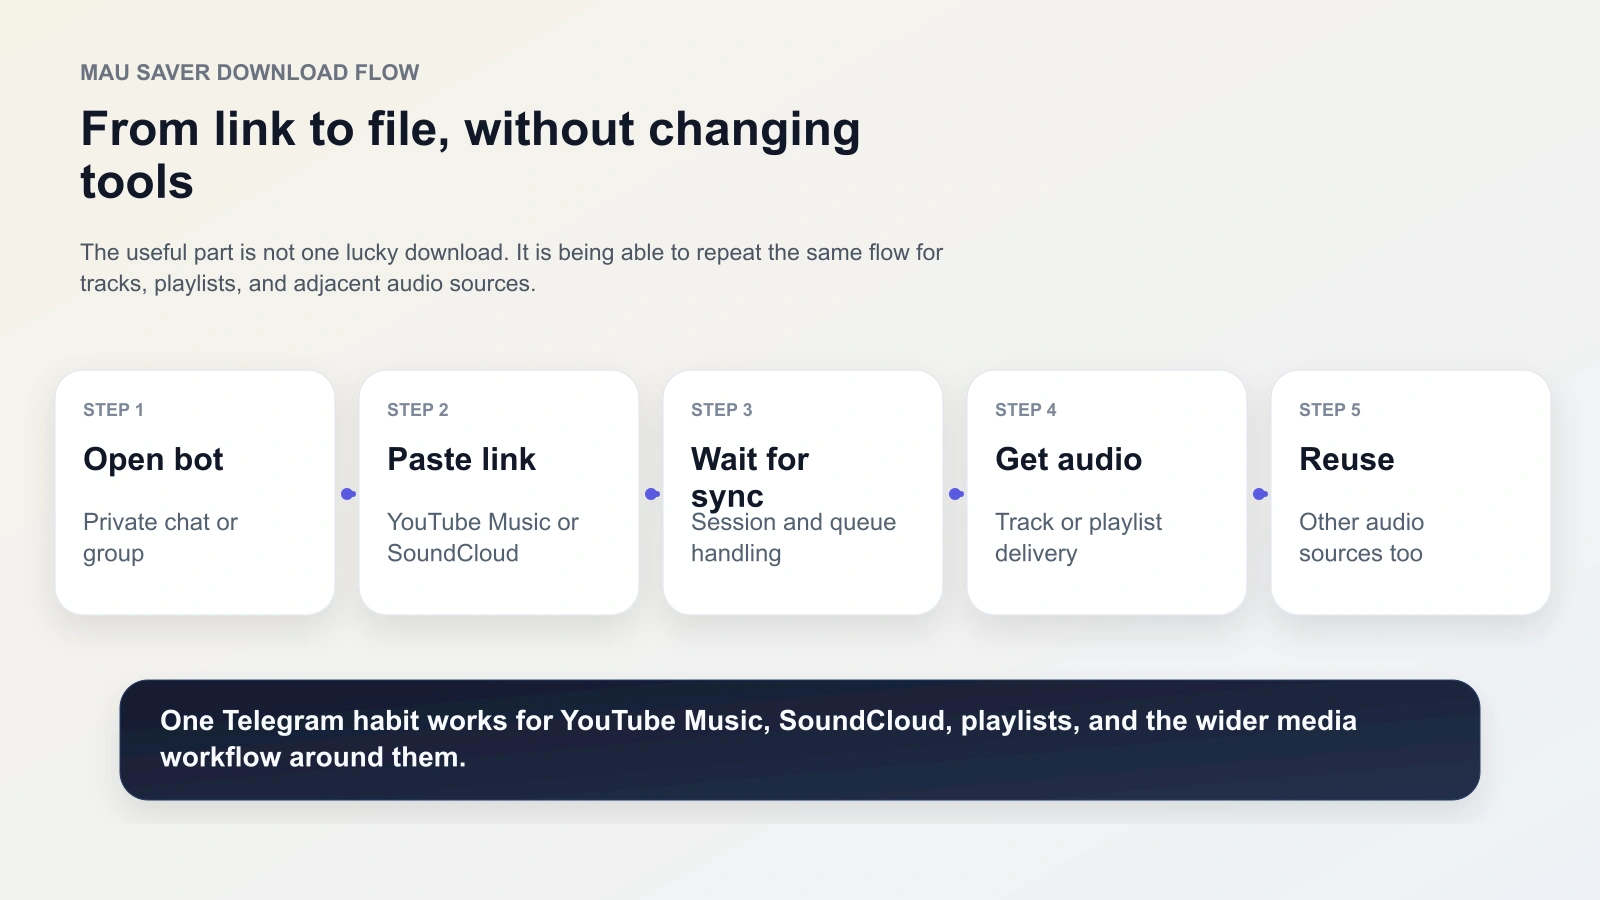The height and width of the screenshot is (900, 1600).
Task: Toggle the Private chat or group setting
Action: [160, 537]
